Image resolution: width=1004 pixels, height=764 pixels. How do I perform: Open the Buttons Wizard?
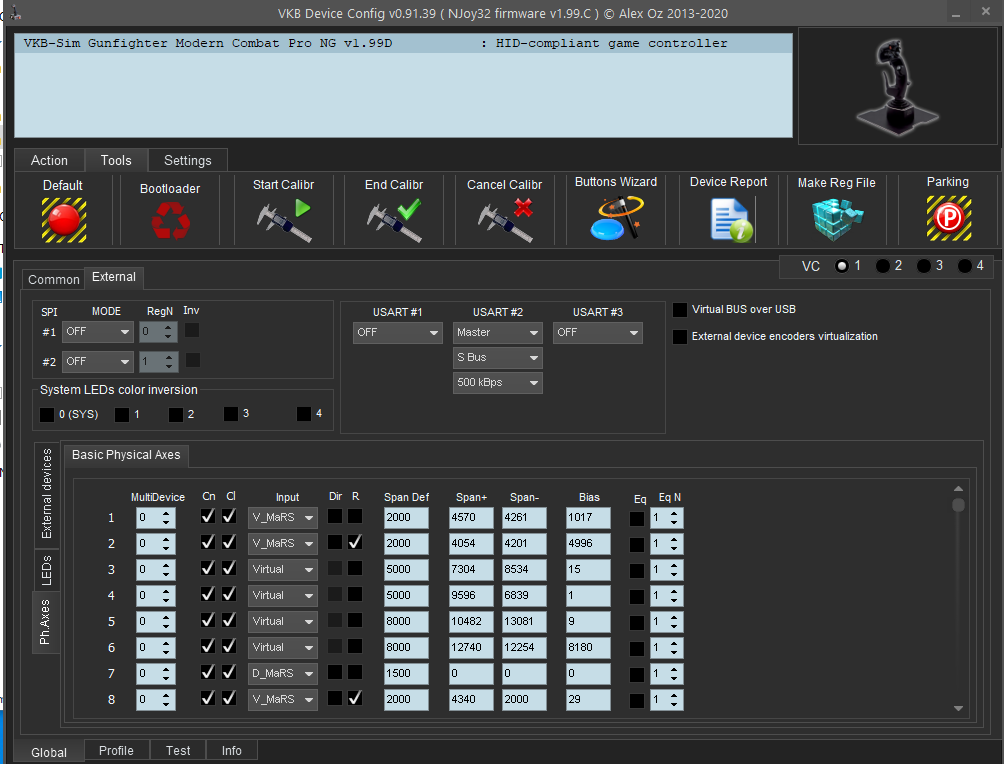[615, 219]
